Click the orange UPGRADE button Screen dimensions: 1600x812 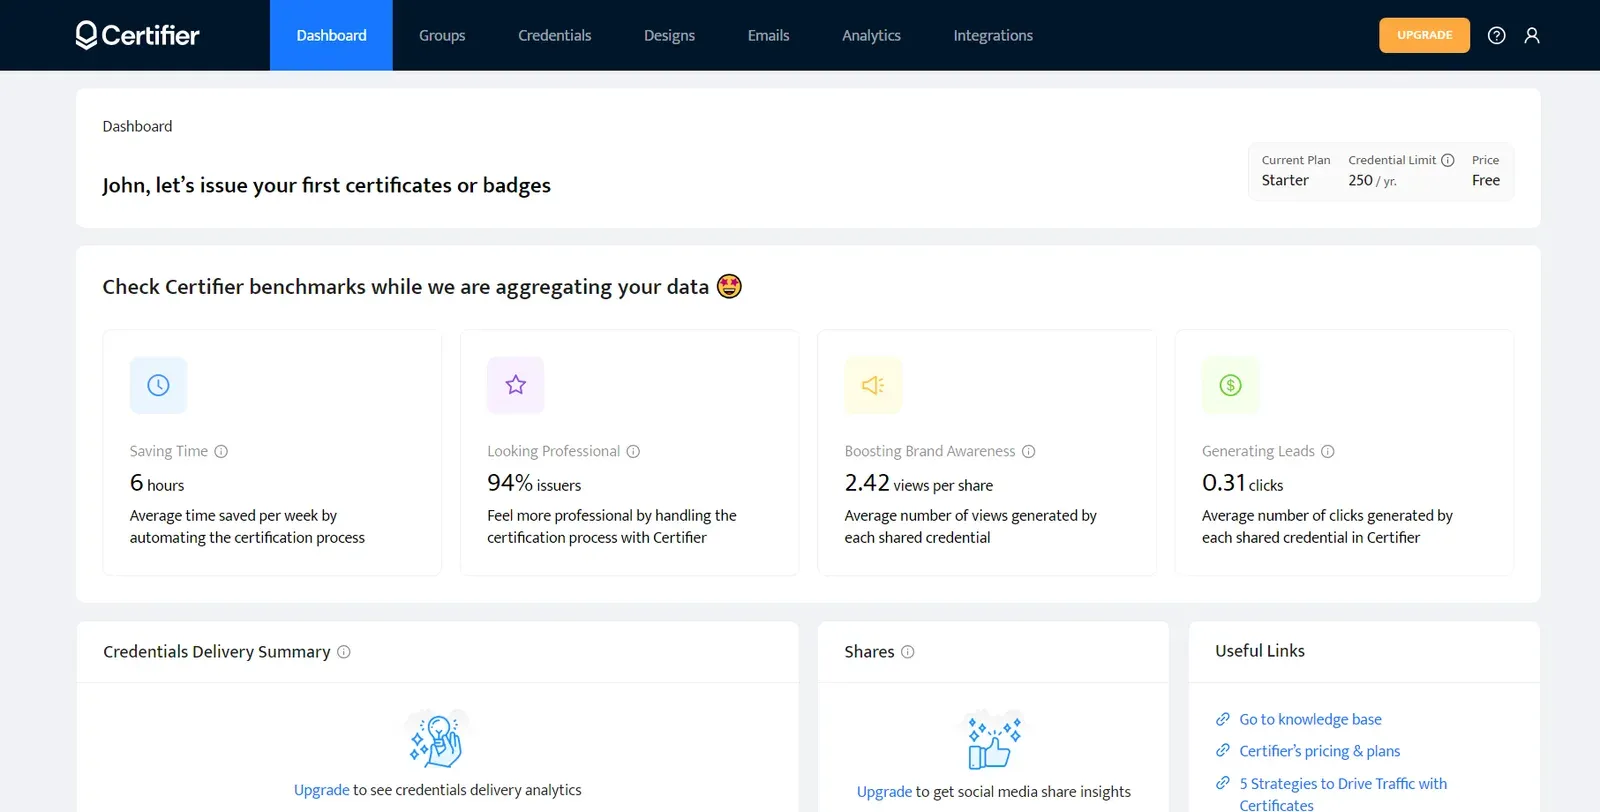1424,35
